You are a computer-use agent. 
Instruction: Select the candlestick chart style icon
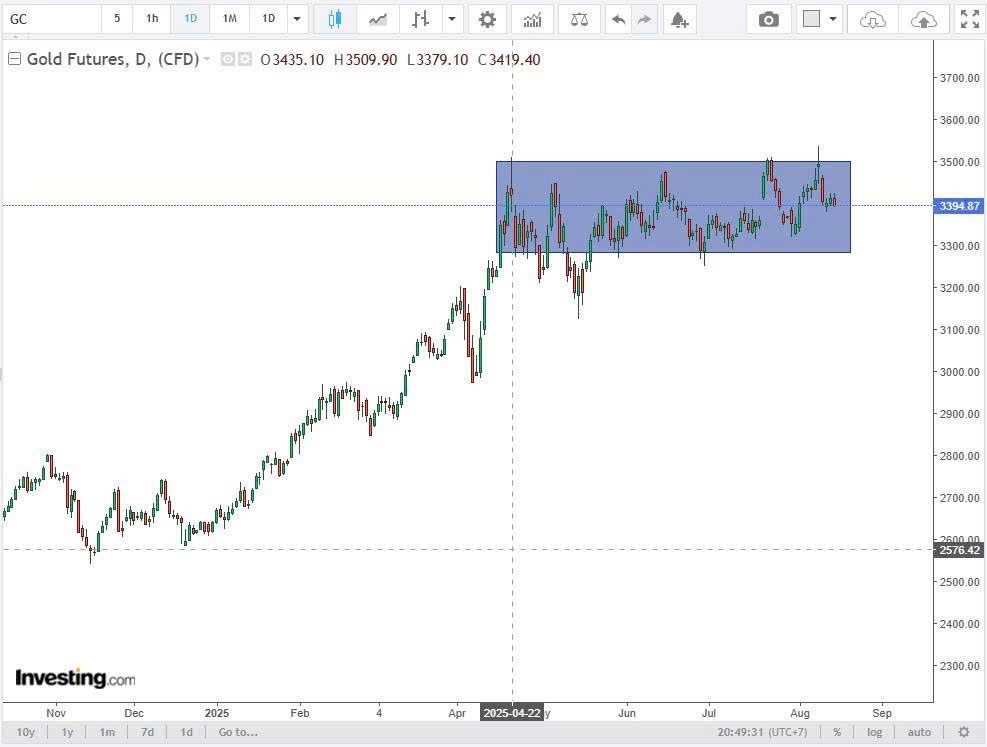[335, 19]
